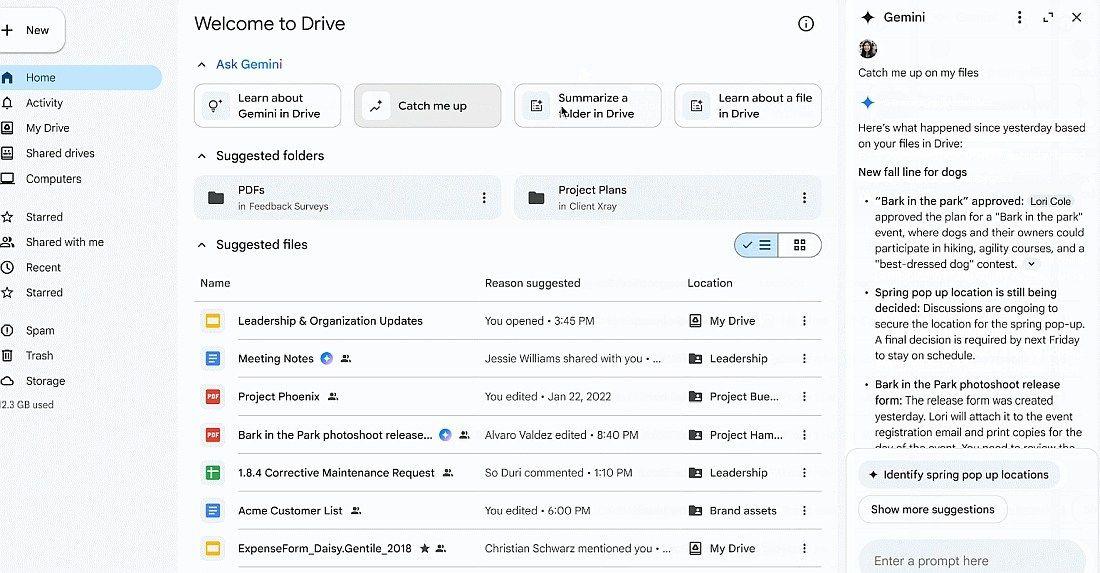
Task: Open the Meeting Notes file name
Action: pos(276,358)
